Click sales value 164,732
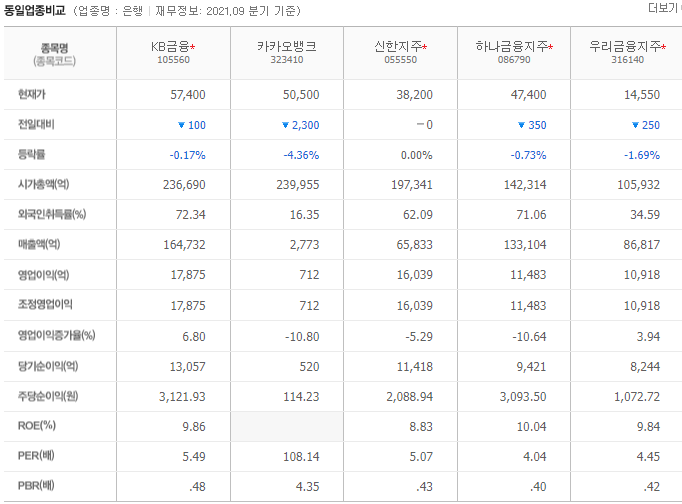The width and height of the screenshot is (682, 504). tap(184, 245)
